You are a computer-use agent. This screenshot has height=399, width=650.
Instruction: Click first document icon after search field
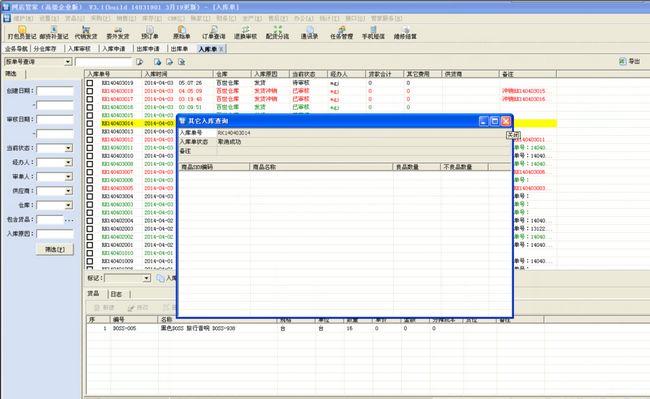158,62
